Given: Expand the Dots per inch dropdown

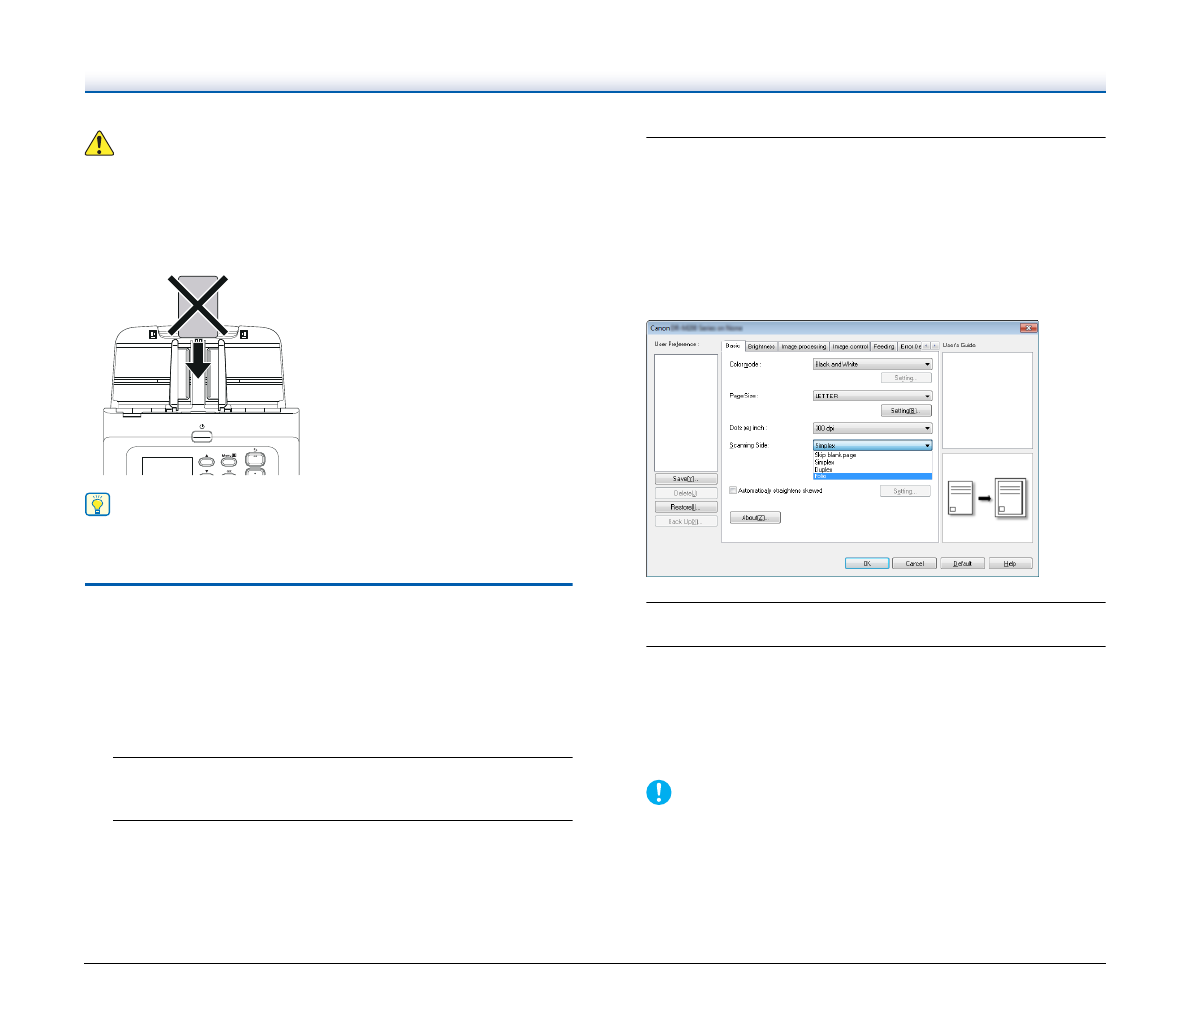Looking at the screenshot, I should coord(872,428).
